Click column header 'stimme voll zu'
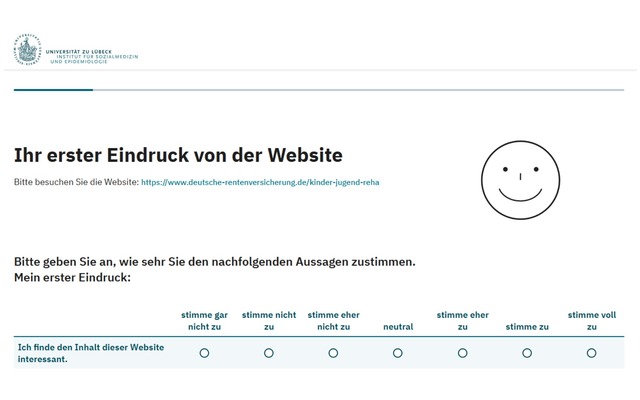 pyautogui.click(x=591, y=321)
